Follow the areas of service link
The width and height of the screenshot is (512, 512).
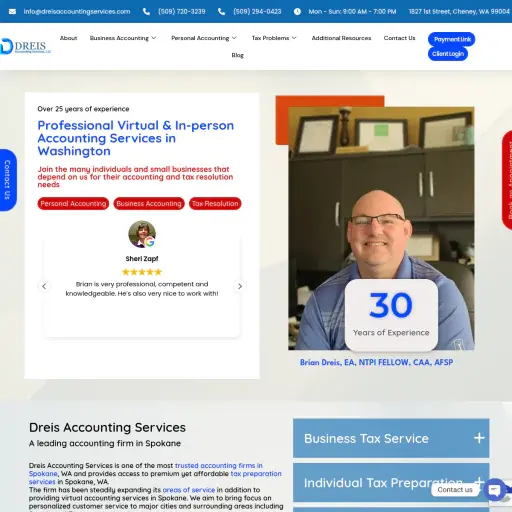click(x=189, y=490)
